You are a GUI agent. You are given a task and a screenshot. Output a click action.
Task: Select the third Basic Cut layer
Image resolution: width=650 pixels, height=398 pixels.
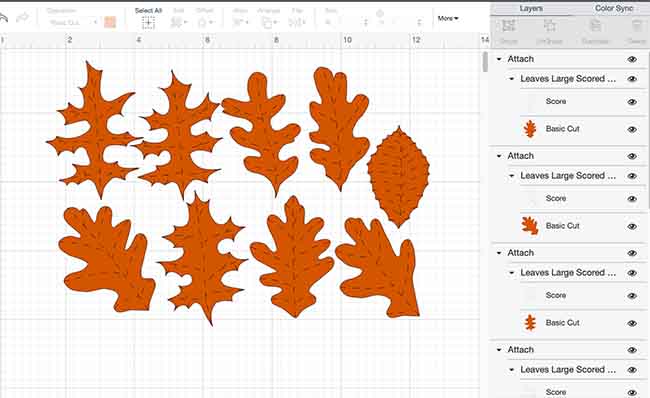(563, 323)
